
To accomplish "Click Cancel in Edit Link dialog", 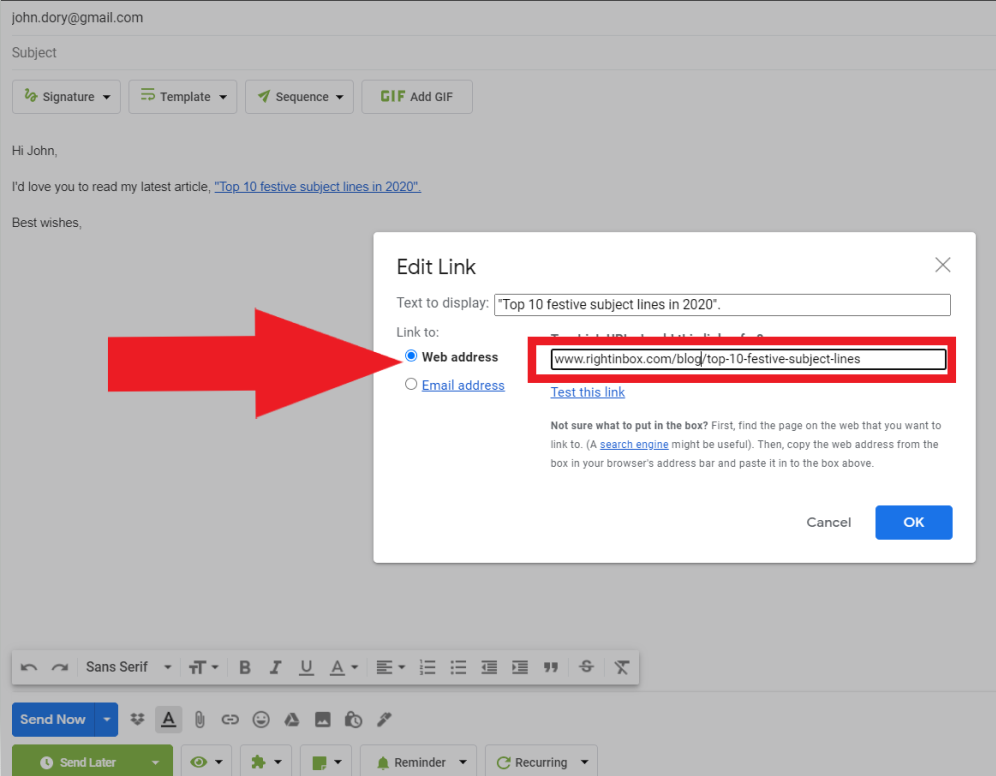I will coord(828,522).
